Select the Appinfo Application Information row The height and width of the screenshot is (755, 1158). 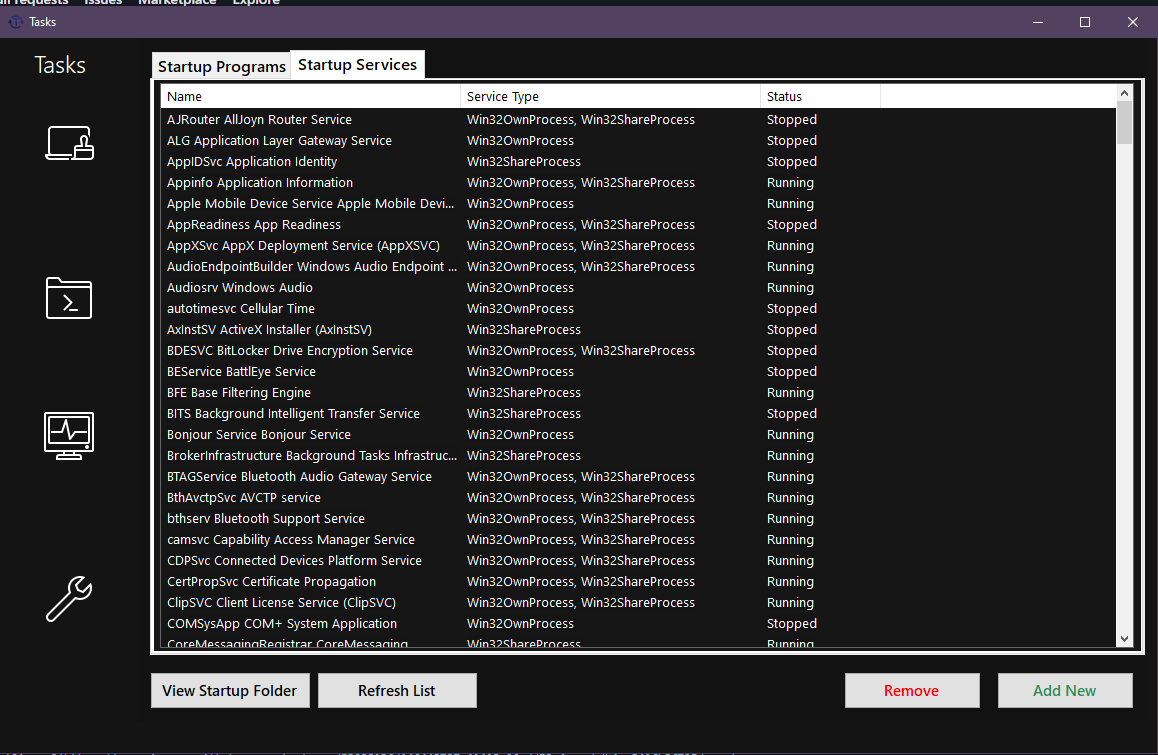(638, 182)
